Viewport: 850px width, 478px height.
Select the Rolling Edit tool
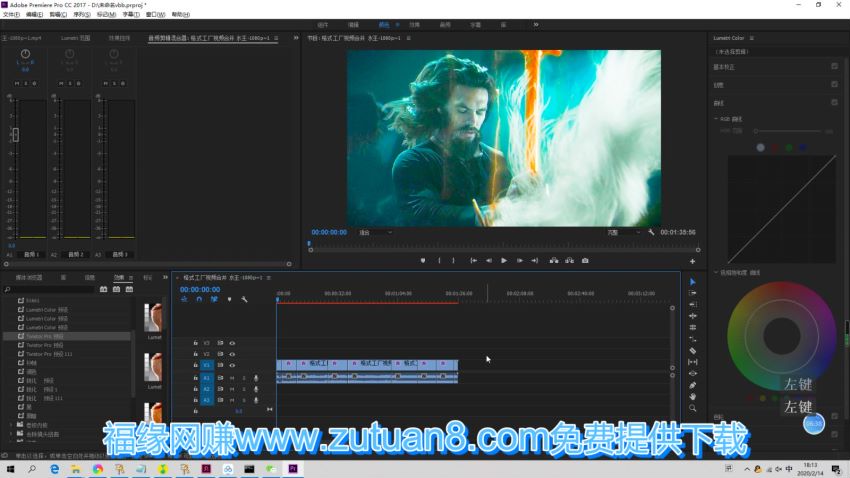click(693, 316)
